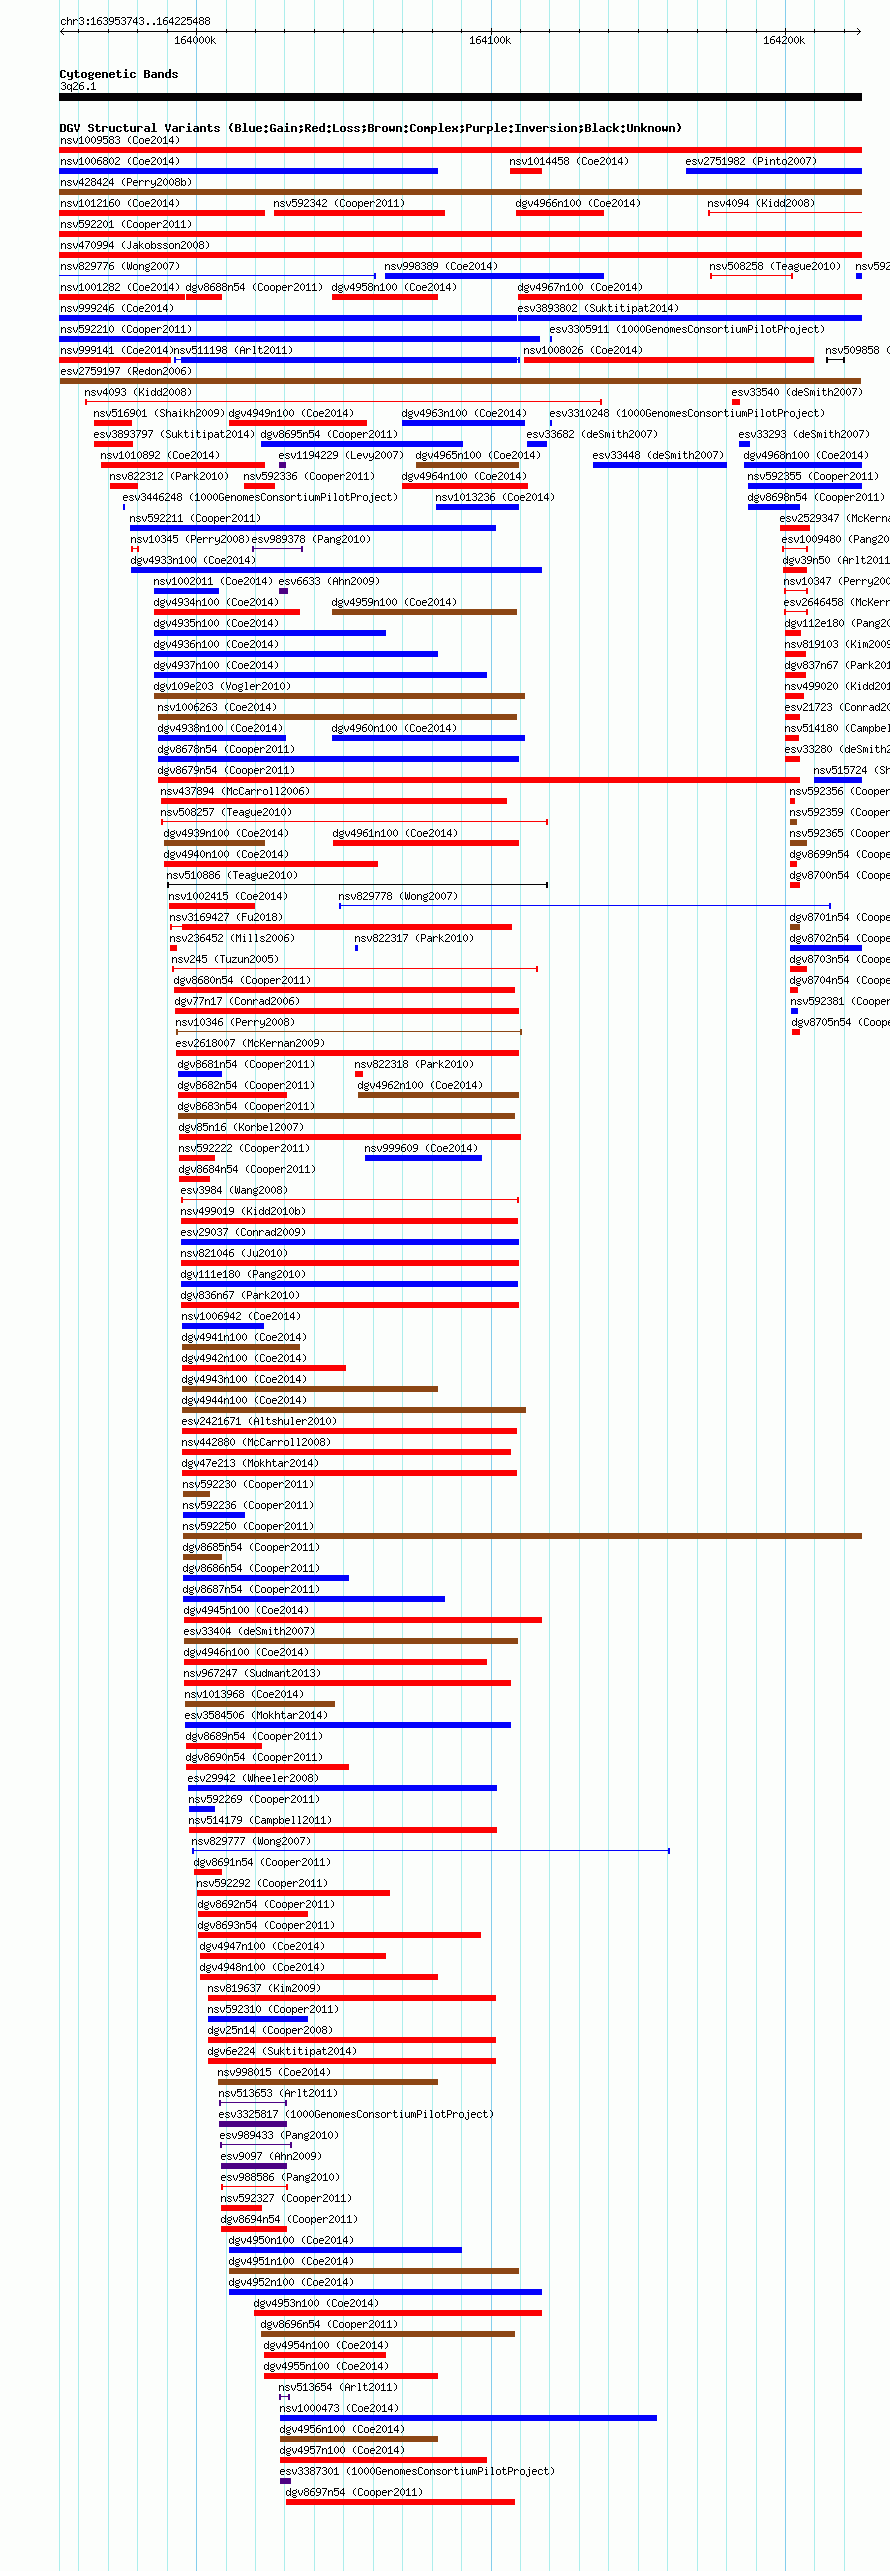890x2571 pixels.
Task: Select nsv999609 (Coe2014) label
Action: [x=421, y=1148]
